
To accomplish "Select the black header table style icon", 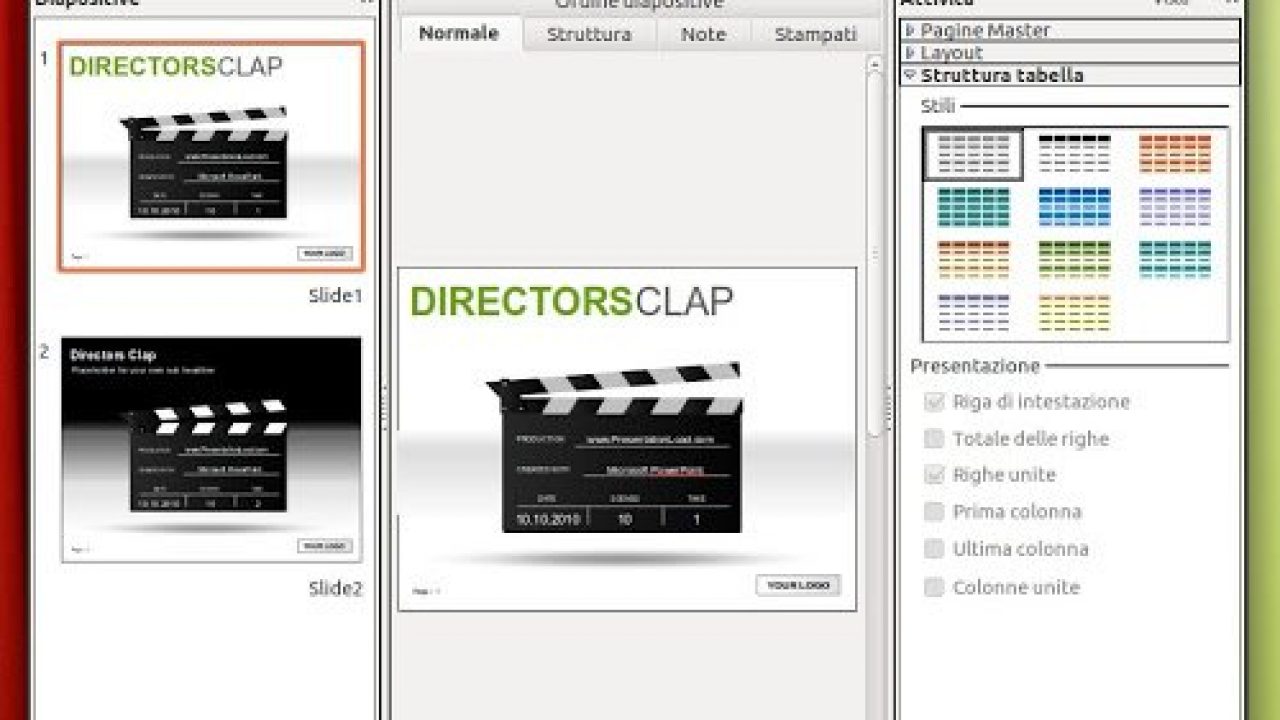I will 1074,154.
